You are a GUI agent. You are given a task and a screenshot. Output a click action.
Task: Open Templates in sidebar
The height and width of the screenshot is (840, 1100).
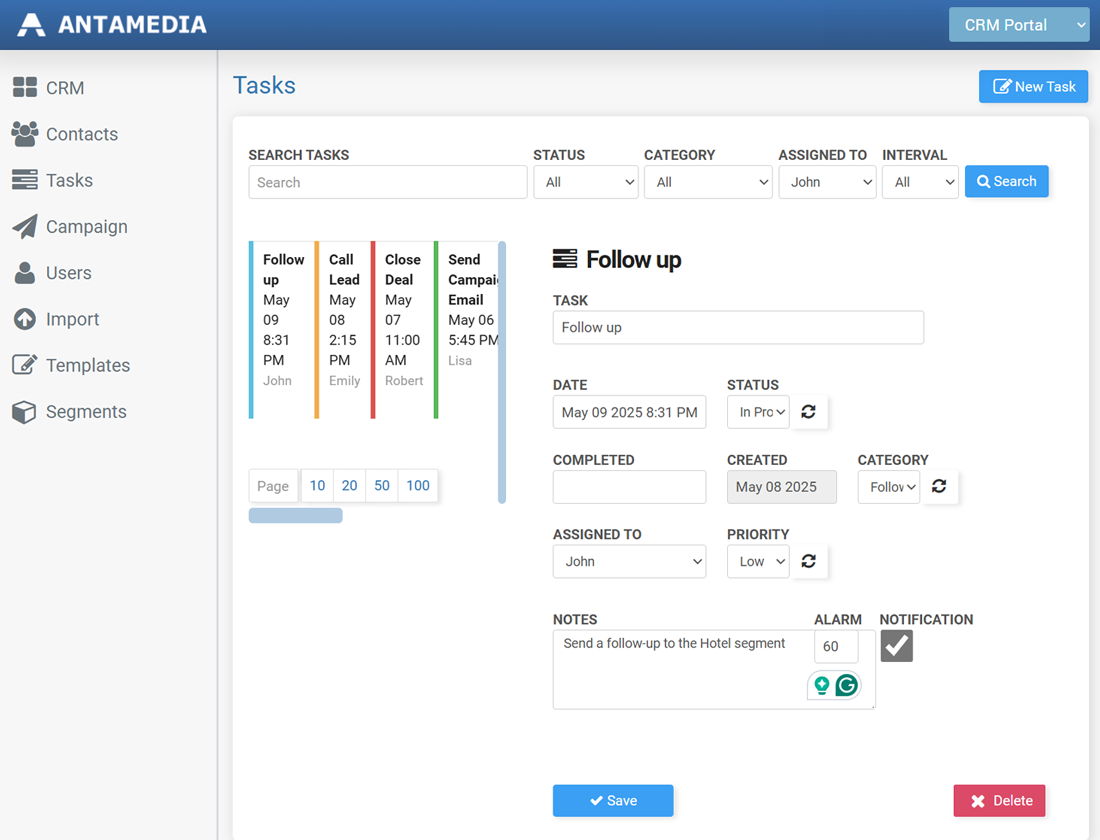[88, 365]
